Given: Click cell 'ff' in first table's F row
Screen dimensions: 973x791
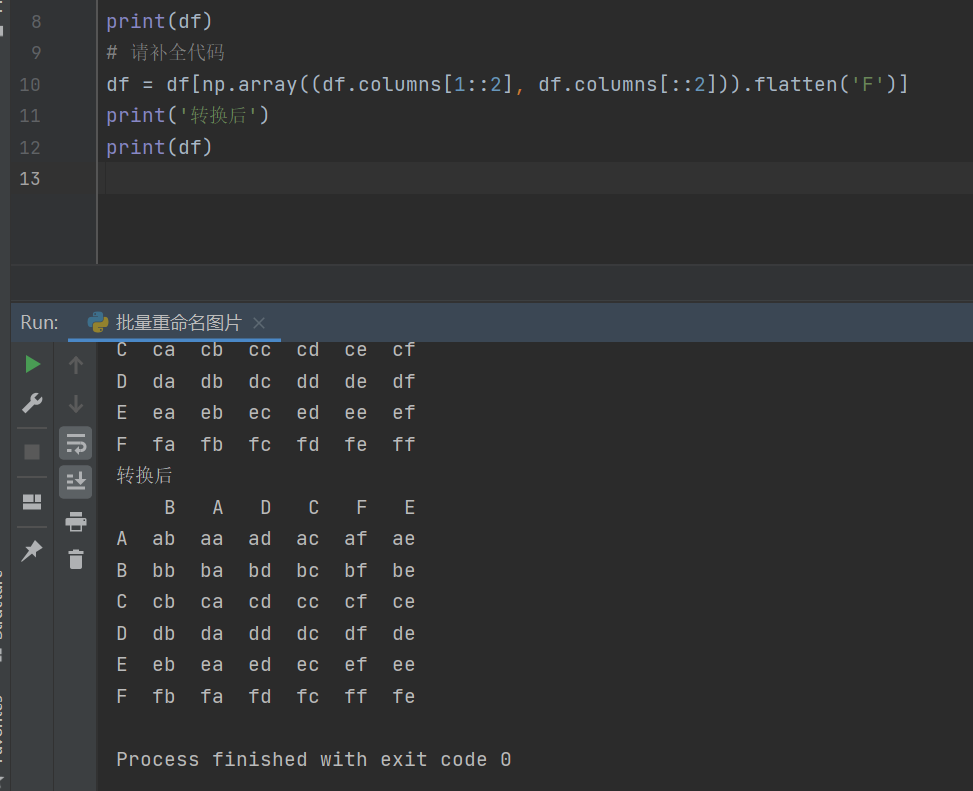Looking at the screenshot, I should (404, 444).
